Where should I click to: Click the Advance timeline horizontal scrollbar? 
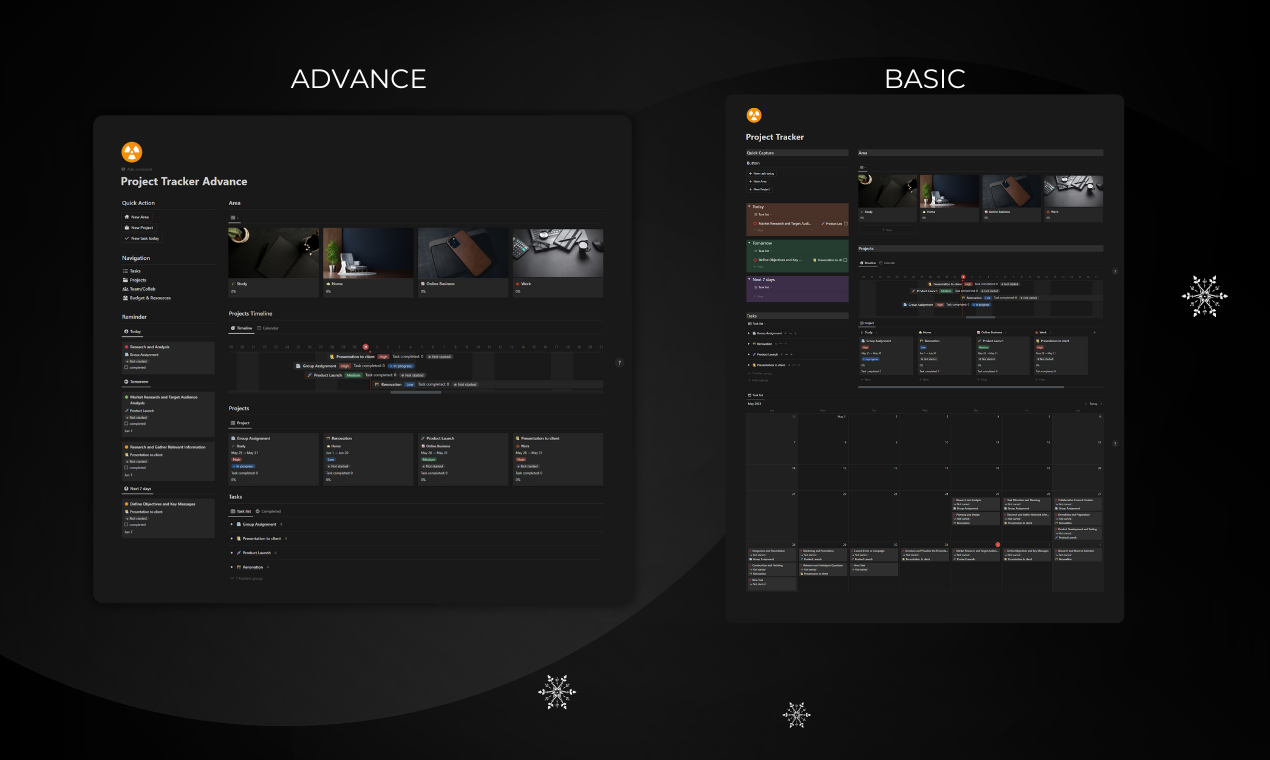(x=415, y=392)
